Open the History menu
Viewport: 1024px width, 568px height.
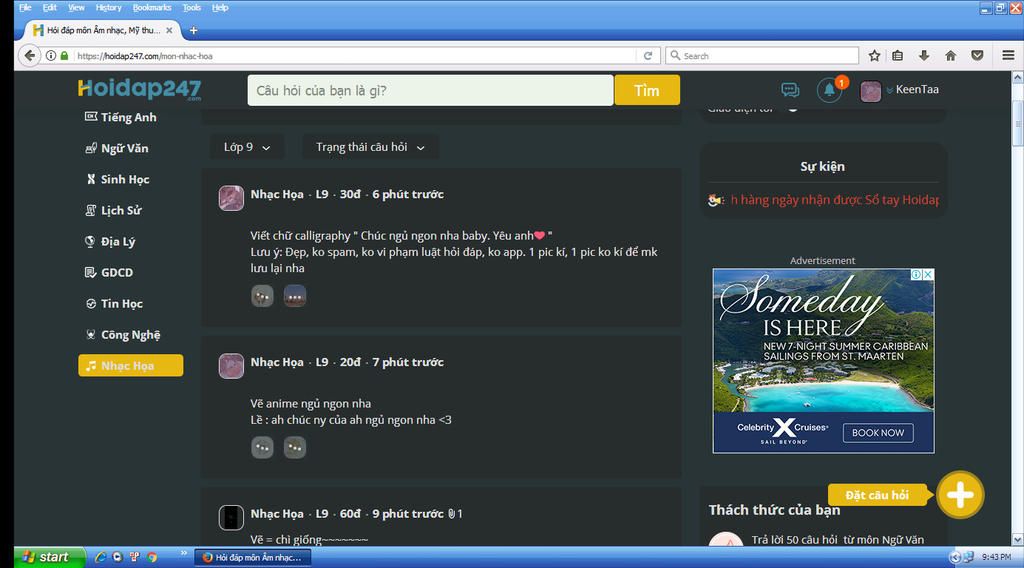click(108, 8)
